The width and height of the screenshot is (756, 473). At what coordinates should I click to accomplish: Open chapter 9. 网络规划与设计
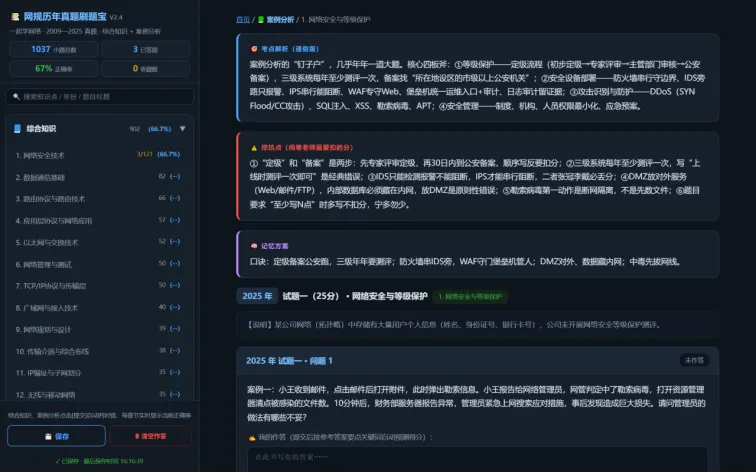pos(99,329)
